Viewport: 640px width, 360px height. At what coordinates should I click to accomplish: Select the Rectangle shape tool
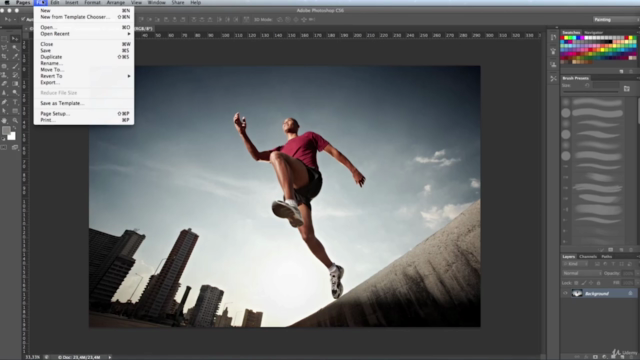pyautogui.click(x=15, y=111)
